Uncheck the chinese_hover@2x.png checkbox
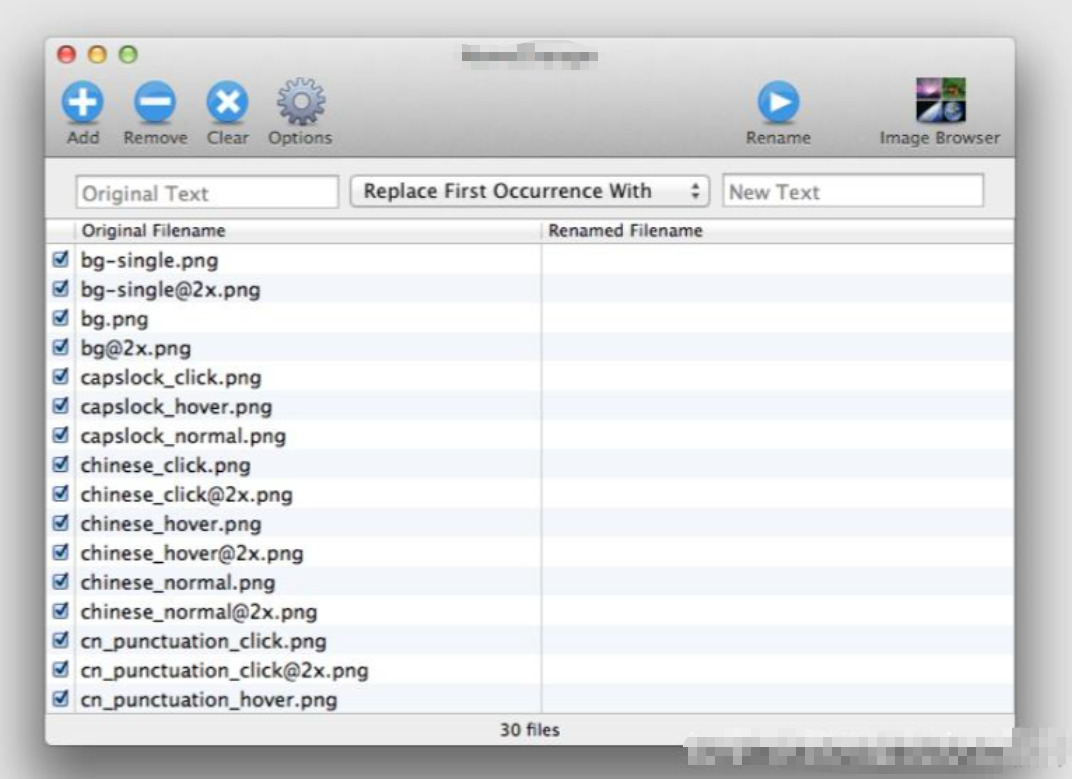 point(60,553)
